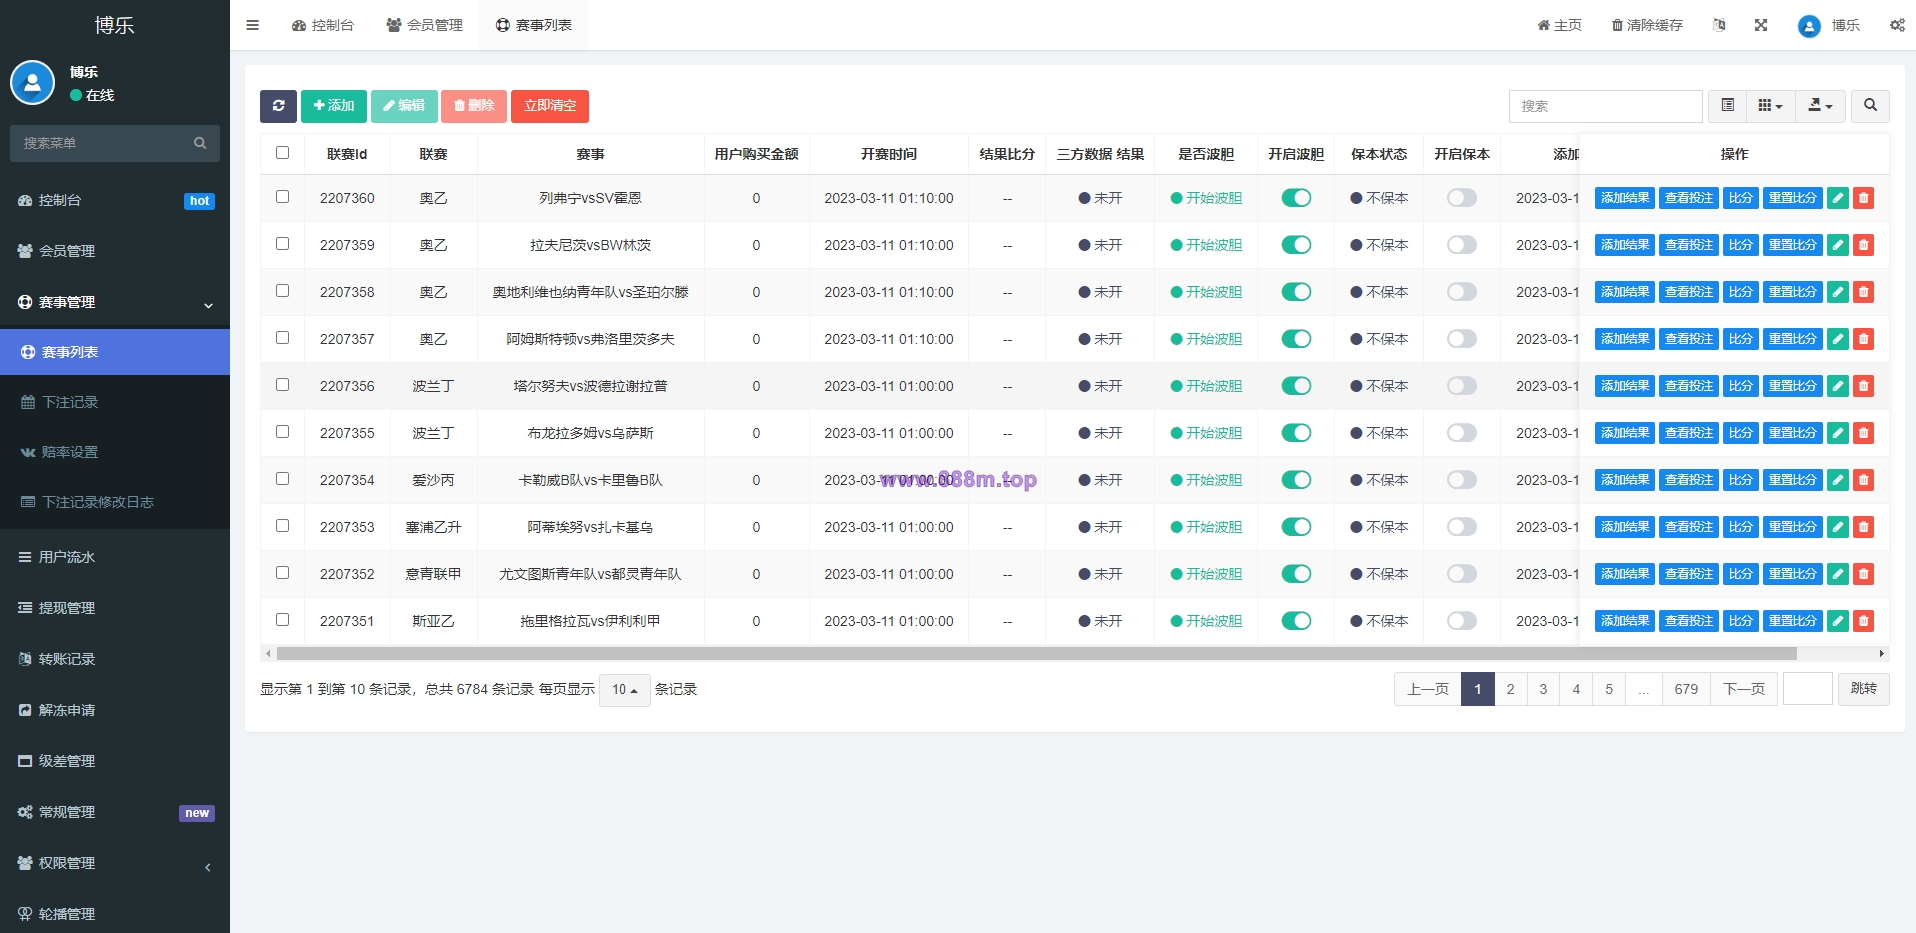Turn on 开启保本 switch for match 2207353
Image resolution: width=1916 pixels, height=933 pixels.
tap(1462, 527)
